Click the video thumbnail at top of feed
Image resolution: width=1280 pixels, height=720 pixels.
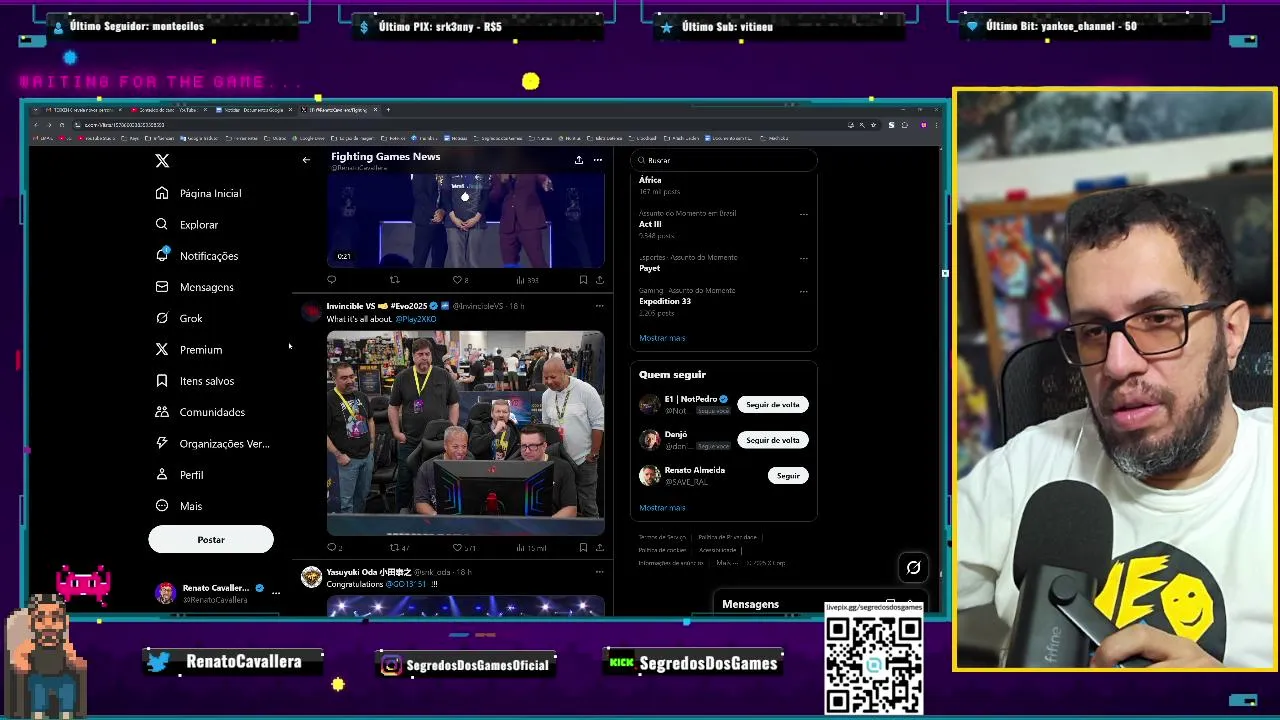tap(465, 220)
